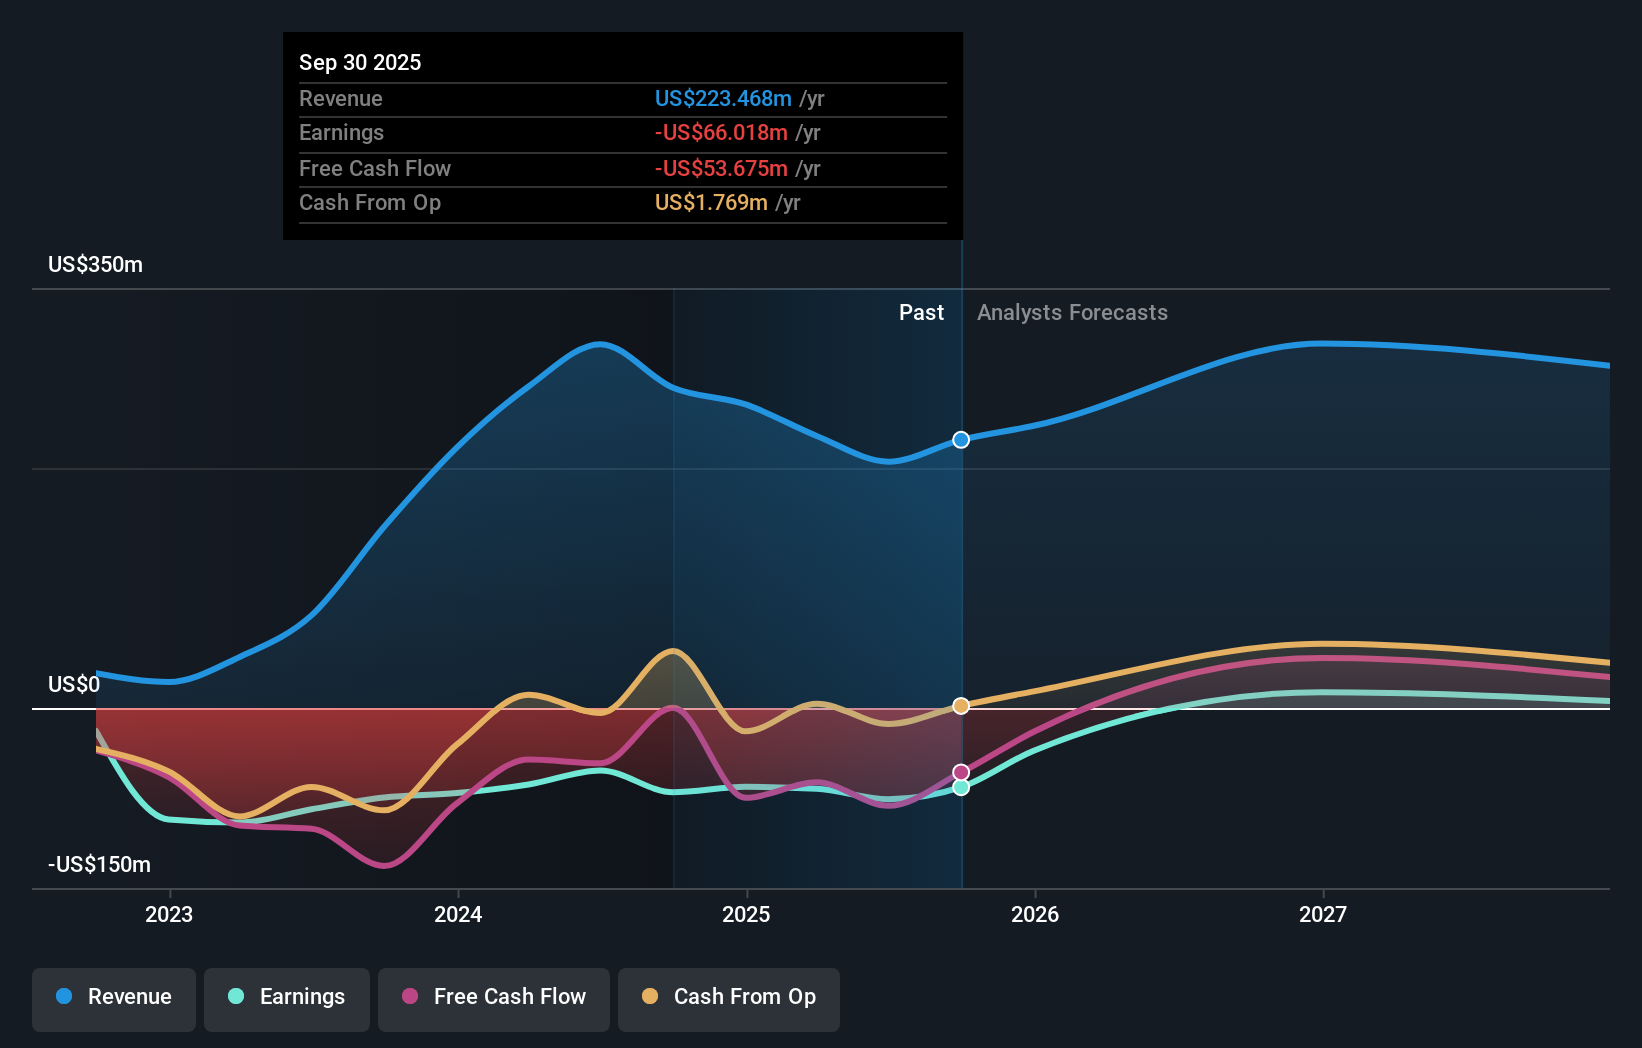
Task: Toggle the Revenue series visibility
Action: 113,997
